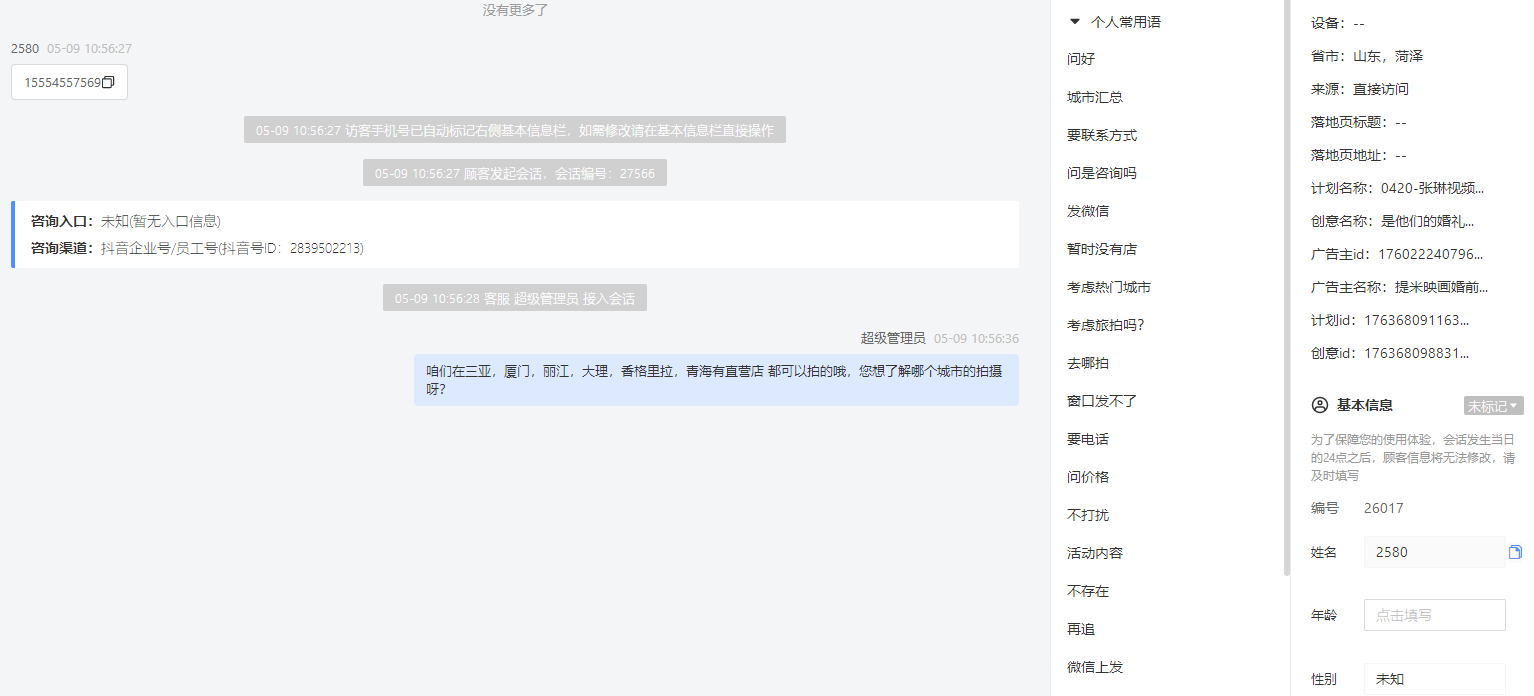Screen dimensions: 1534x696
Task: Click the 没有更多了 text at top
Action: (515, 10)
